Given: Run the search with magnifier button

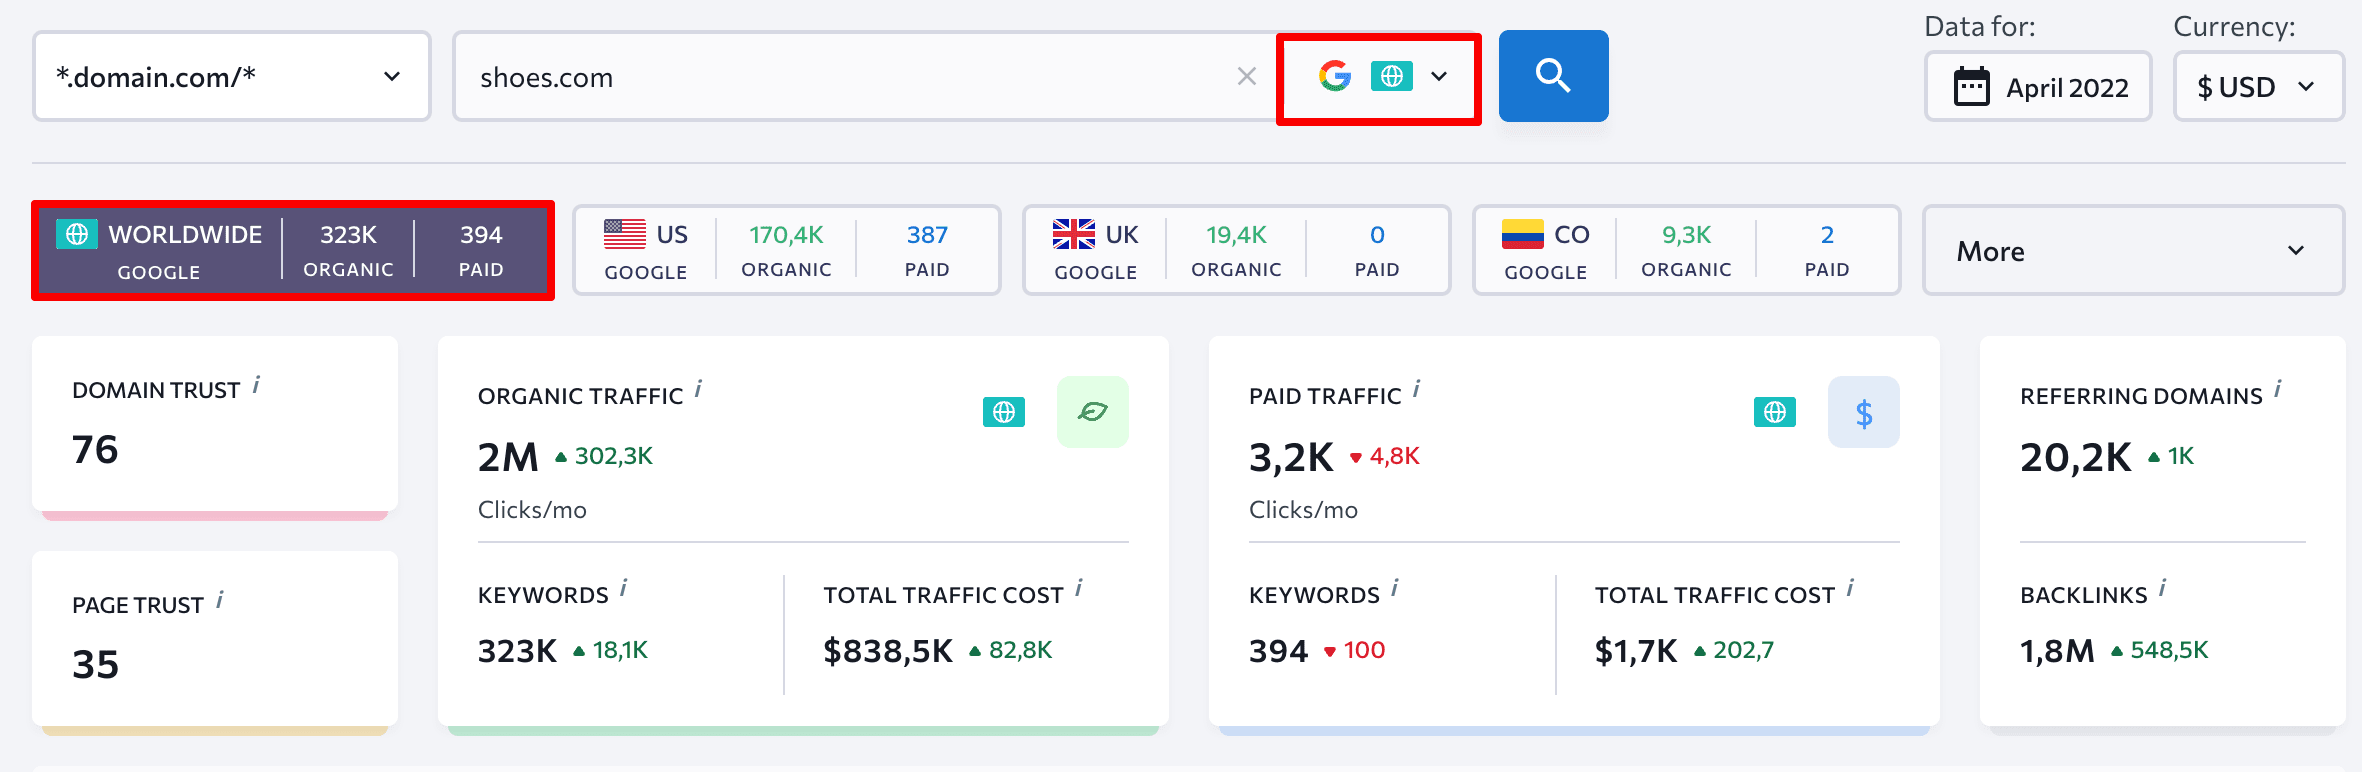Looking at the screenshot, I should click(1553, 76).
